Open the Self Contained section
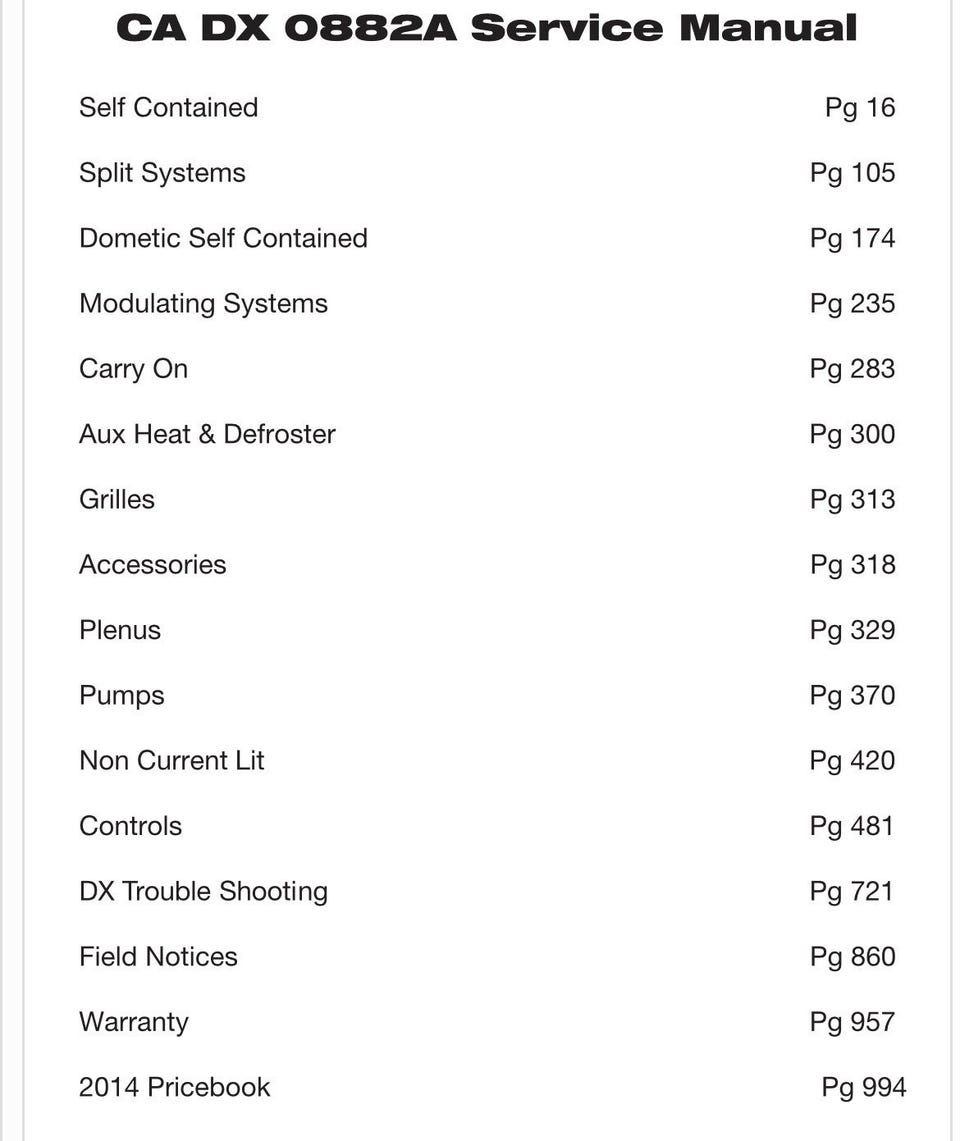Screen dimensions: 960x1141 168,108
